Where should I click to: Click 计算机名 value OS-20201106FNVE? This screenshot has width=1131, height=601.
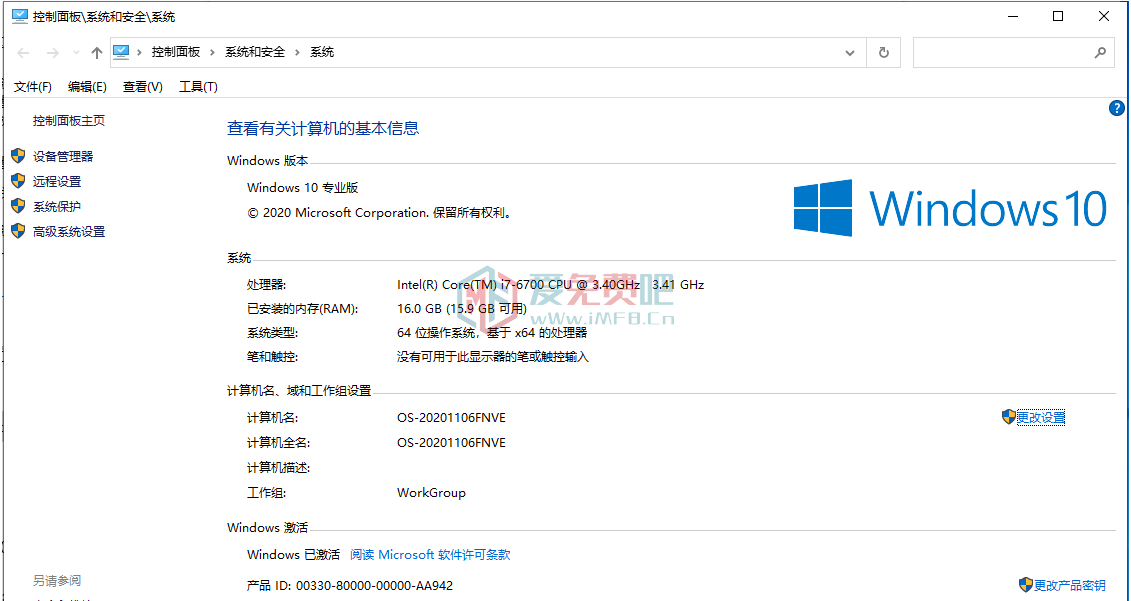452,418
